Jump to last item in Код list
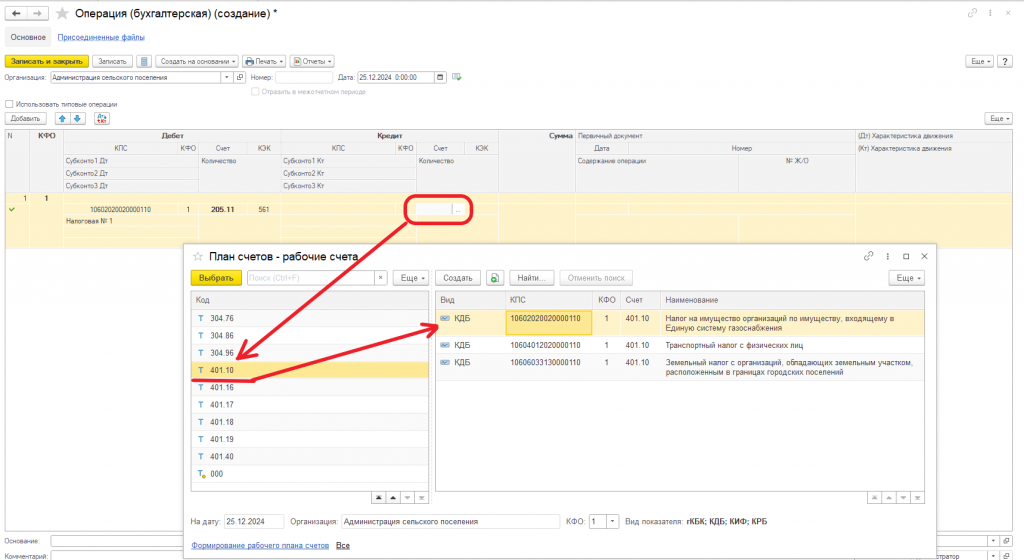This screenshot has width=1024, height=560. pyautogui.click(x=421, y=498)
